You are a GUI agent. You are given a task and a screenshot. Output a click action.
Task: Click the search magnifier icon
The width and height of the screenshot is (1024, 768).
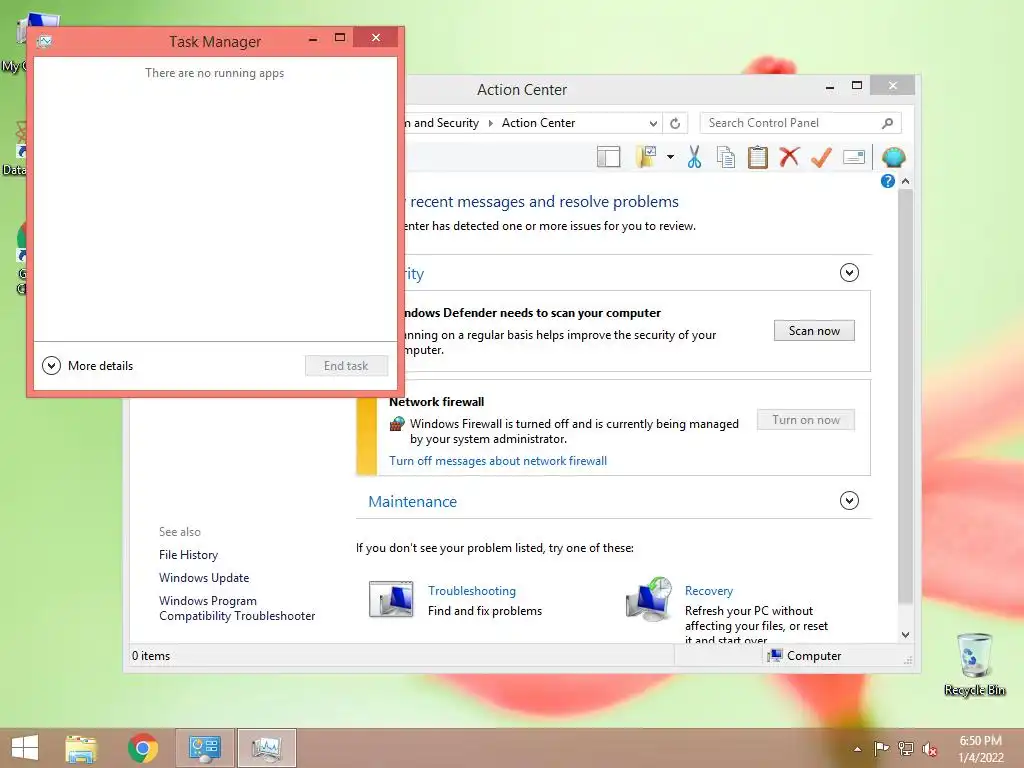click(x=888, y=123)
